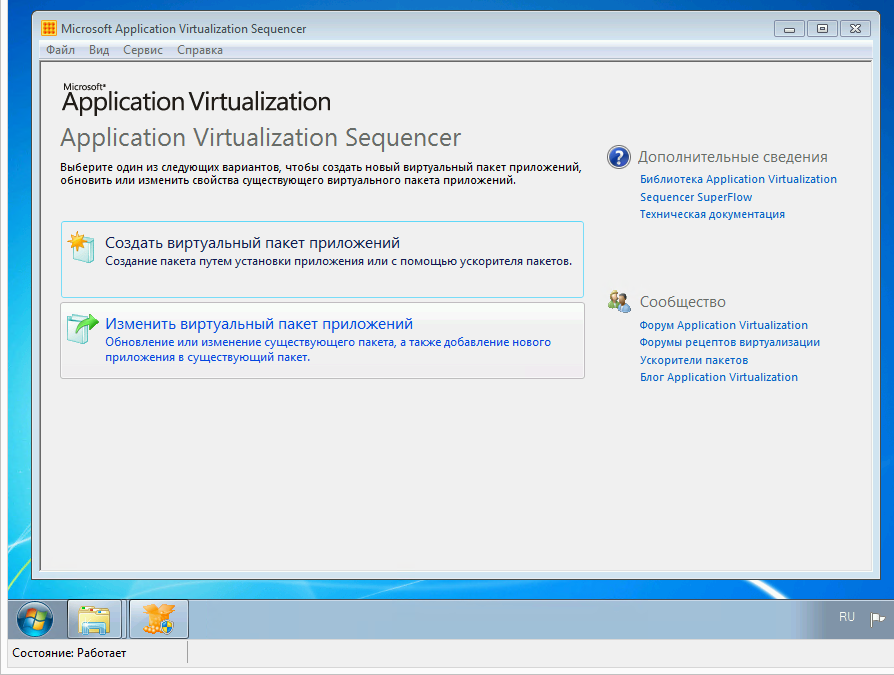The image size is (894, 675).
Task: Click the Сообщество people icon
Action: click(x=619, y=302)
